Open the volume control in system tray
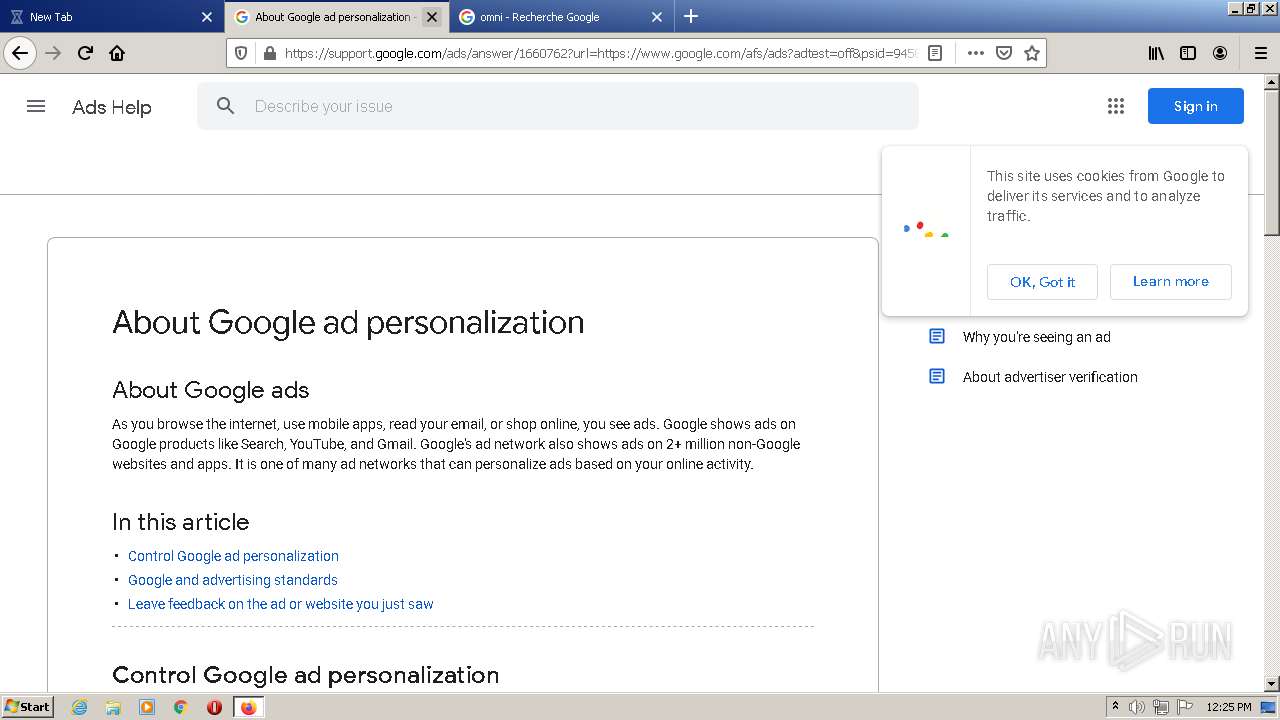1280x720 pixels. tap(1137, 707)
